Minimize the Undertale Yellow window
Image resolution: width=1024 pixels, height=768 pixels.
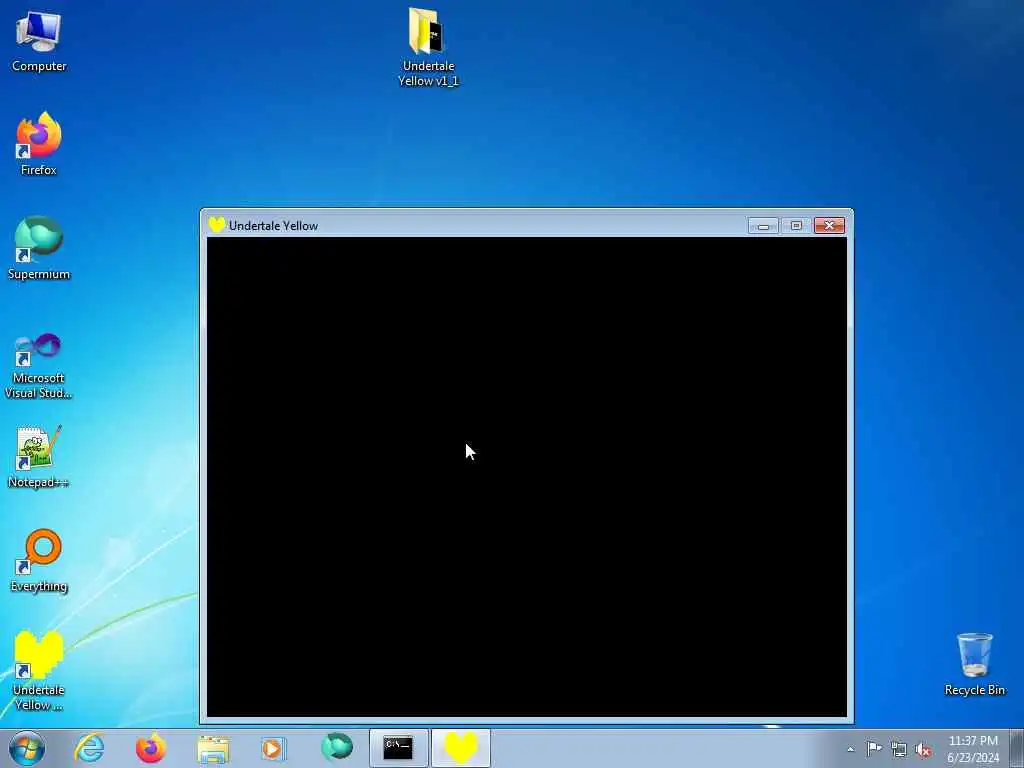pos(763,225)
